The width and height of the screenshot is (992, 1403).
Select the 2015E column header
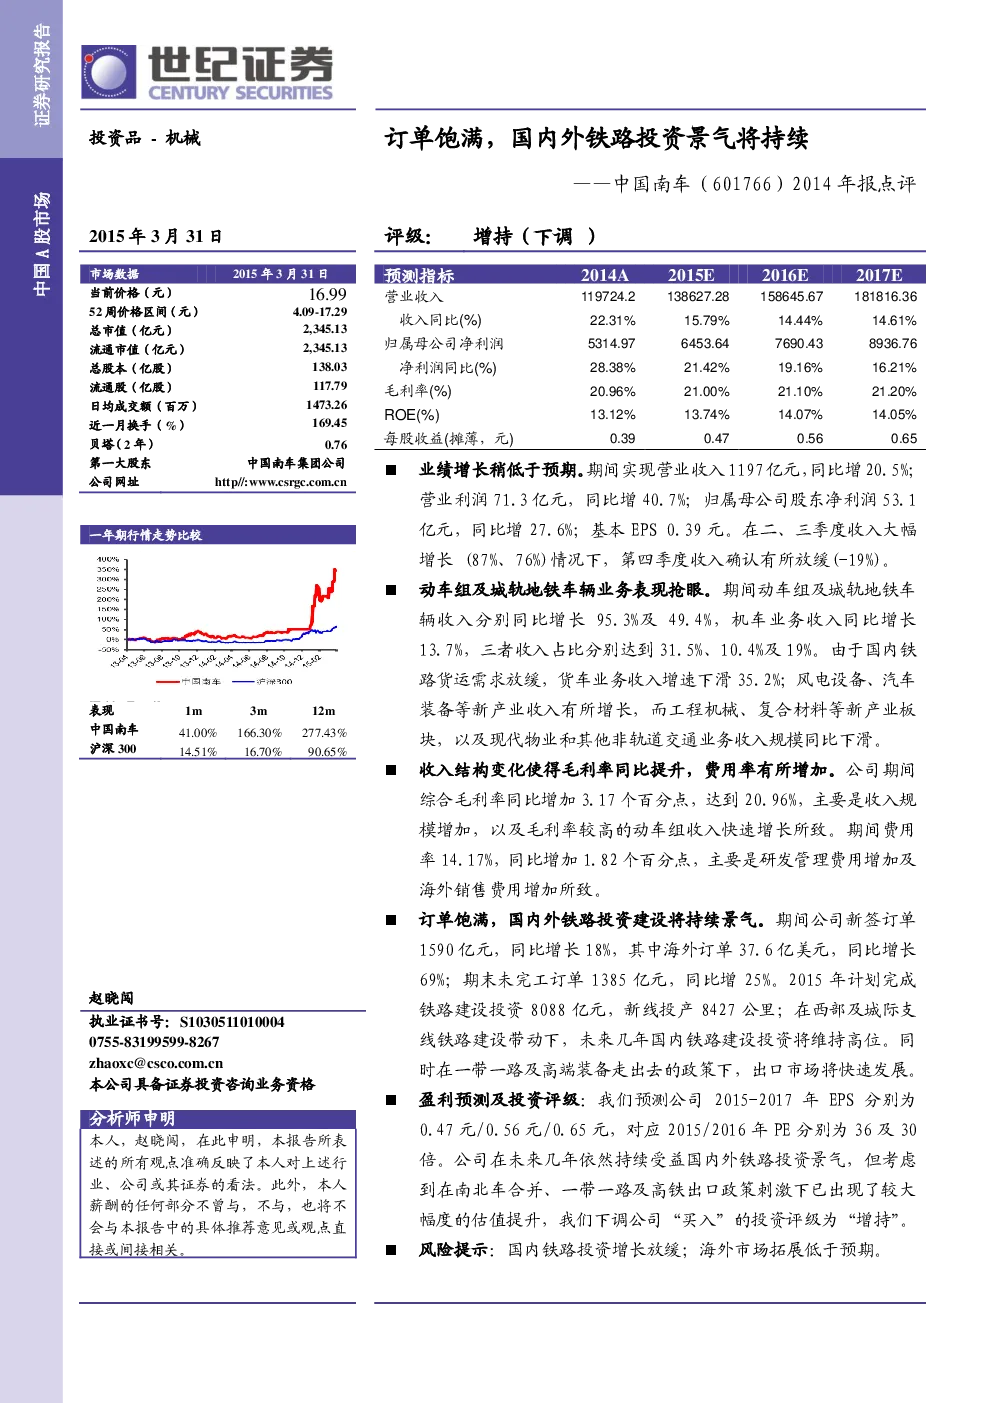tap(691, 275)
